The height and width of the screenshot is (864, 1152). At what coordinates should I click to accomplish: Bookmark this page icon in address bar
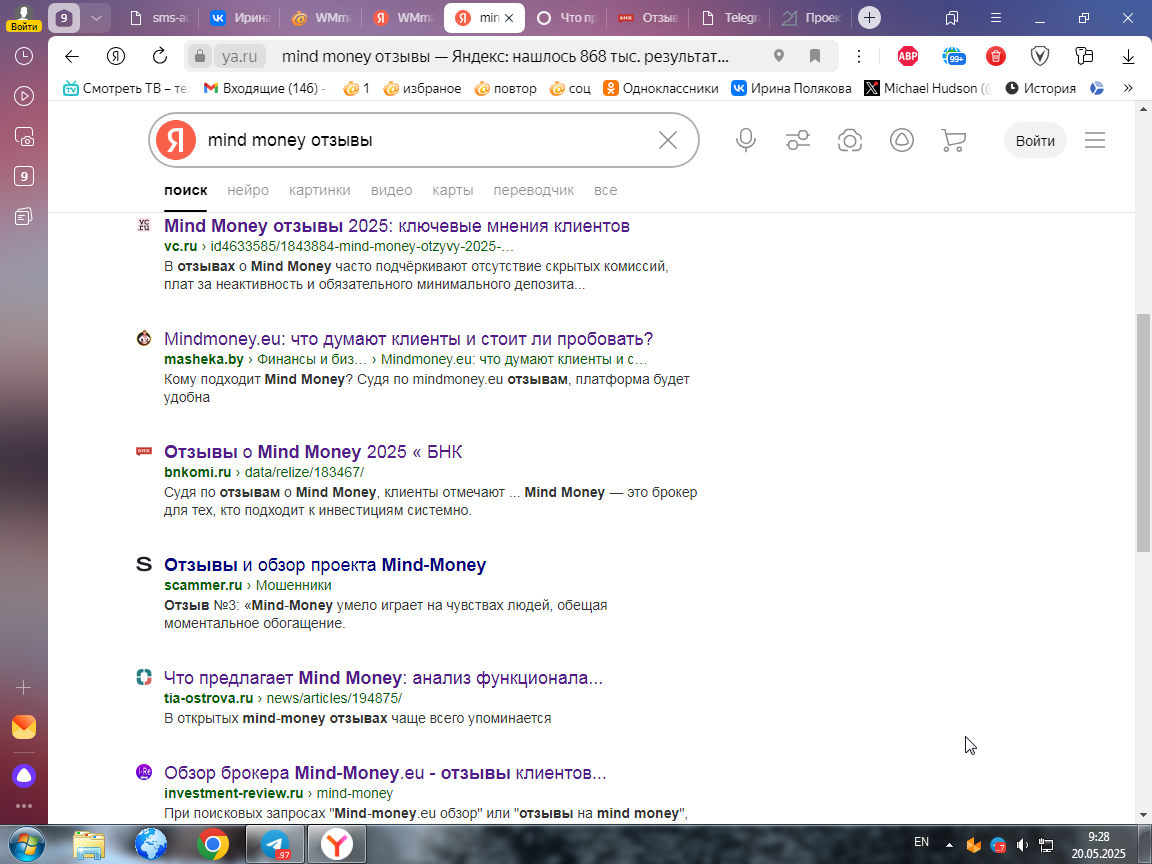pyautogui.click(x=815, y=56)
